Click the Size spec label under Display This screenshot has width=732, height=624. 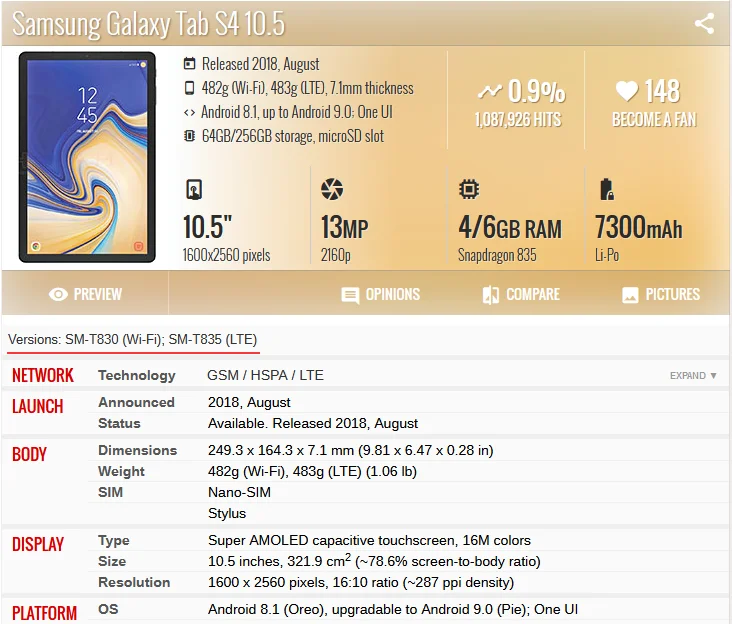(x=112, y=561)
